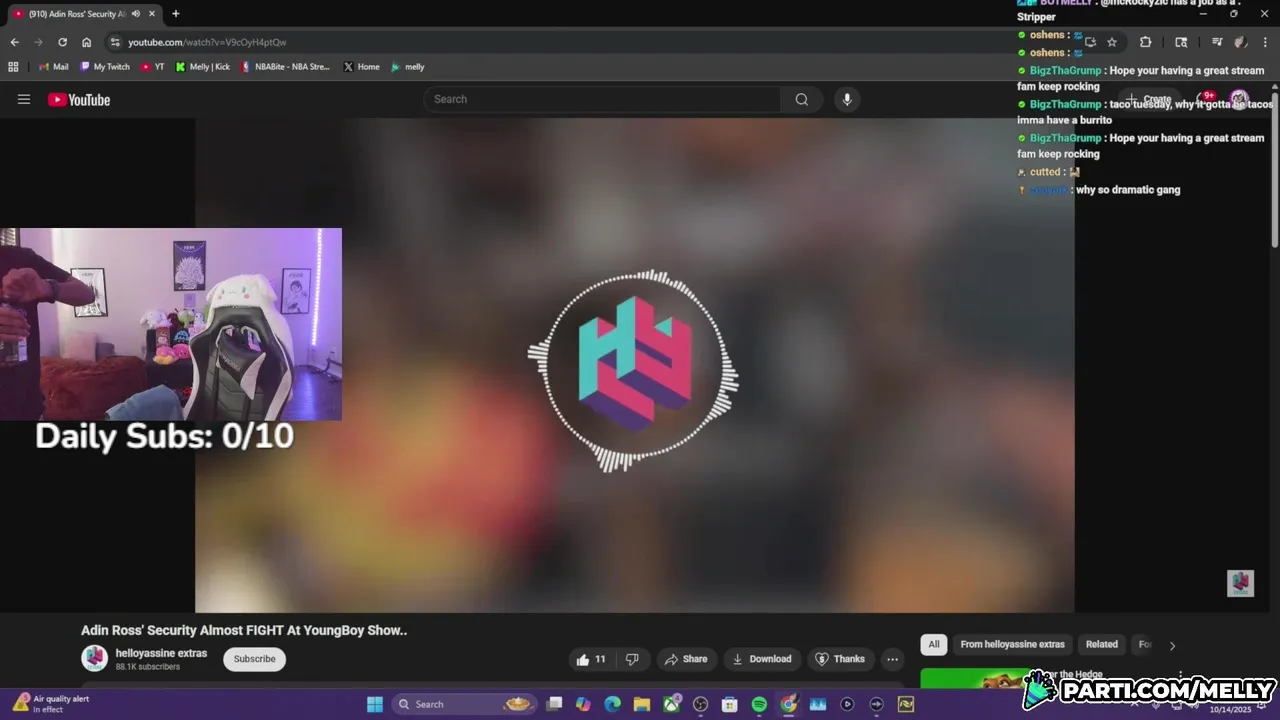The height and width of the screenshot is (720, 1280).
Task: Click the YouTube search input field
Action: click(602, 99)
